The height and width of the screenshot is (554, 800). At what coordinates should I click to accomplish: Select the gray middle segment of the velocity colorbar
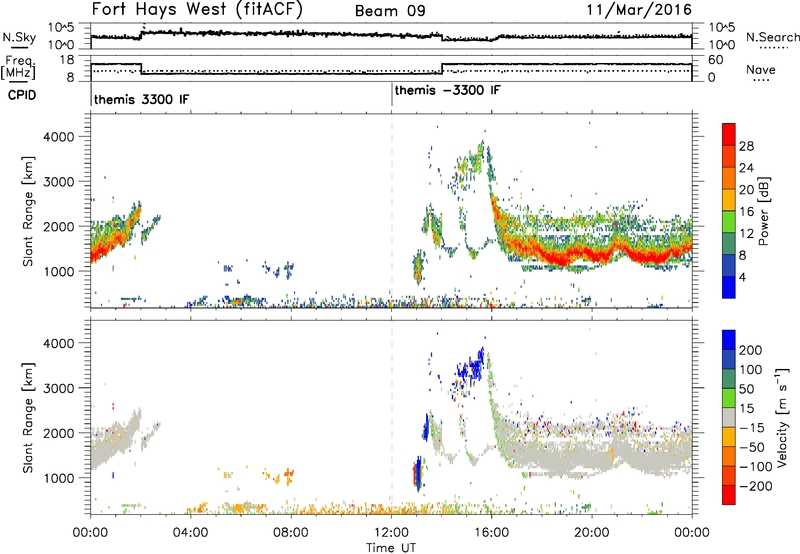tap(729, 418)
